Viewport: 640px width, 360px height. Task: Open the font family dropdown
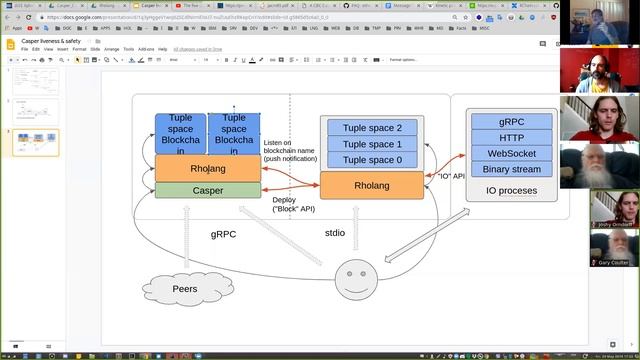tap(183, 60)
